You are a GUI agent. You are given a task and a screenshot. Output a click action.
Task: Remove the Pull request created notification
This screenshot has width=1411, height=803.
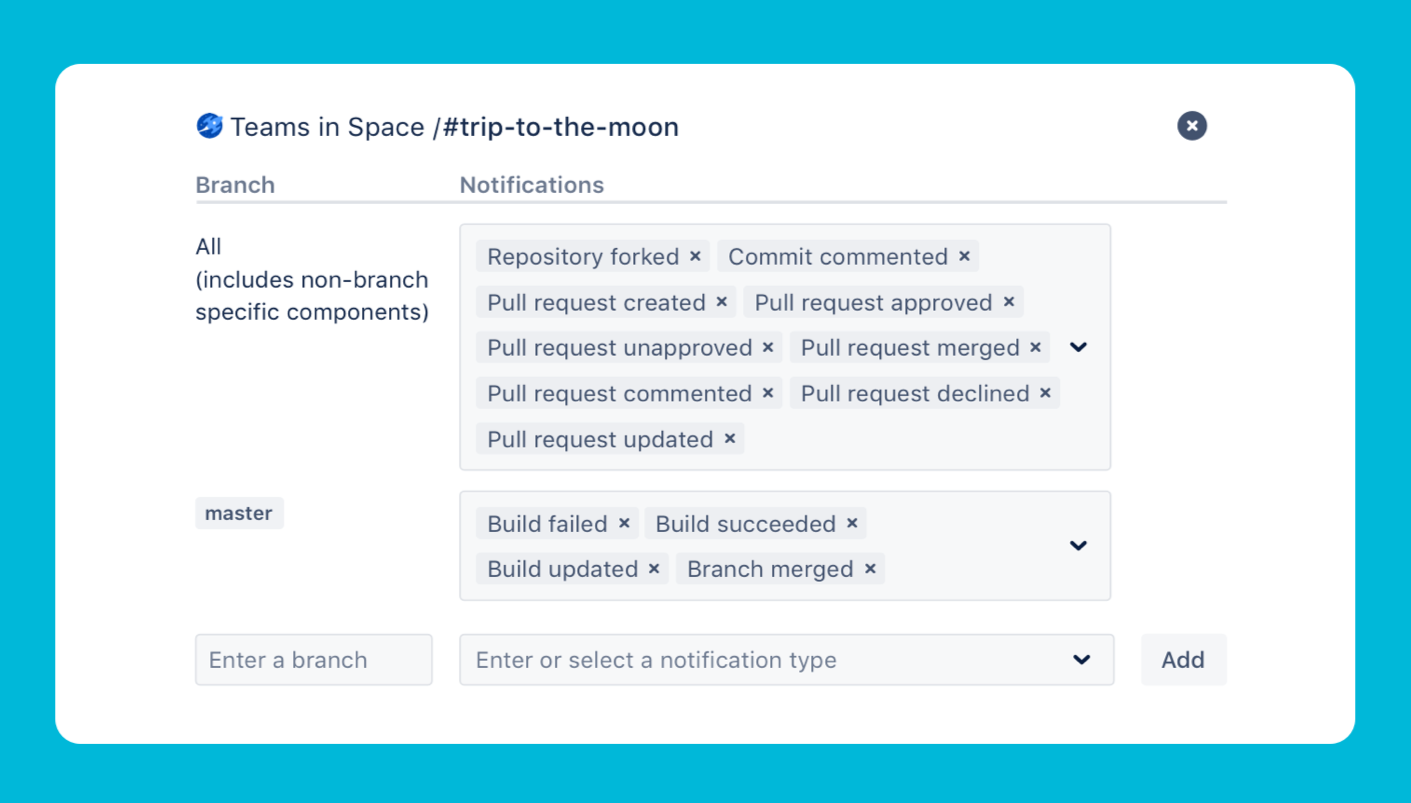click(x=722, y=302)
